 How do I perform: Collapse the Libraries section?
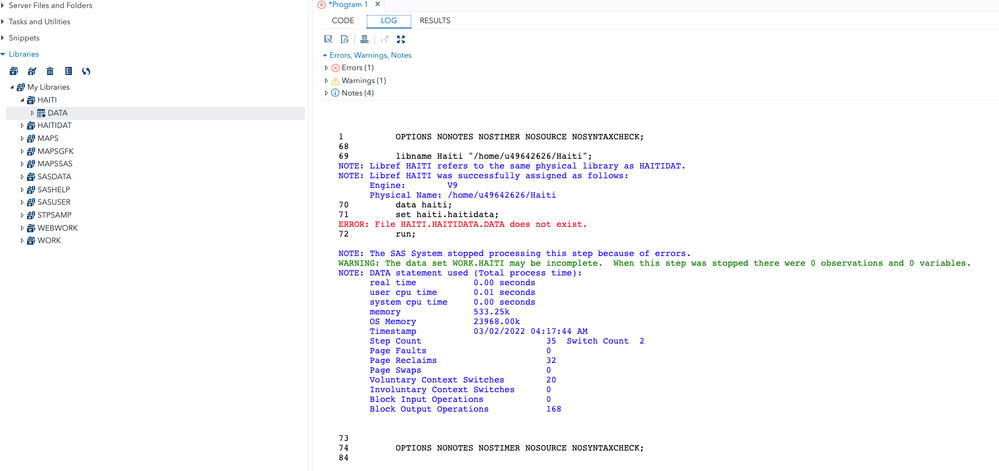(x=3, y=54)
